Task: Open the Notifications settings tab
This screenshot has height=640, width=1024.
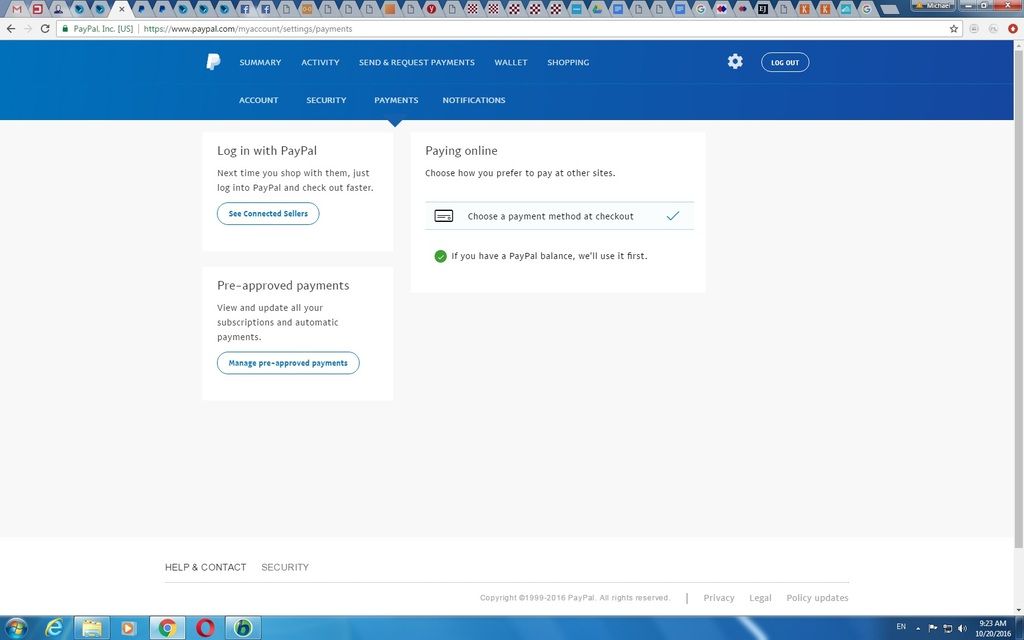Action: coord(474,101)
